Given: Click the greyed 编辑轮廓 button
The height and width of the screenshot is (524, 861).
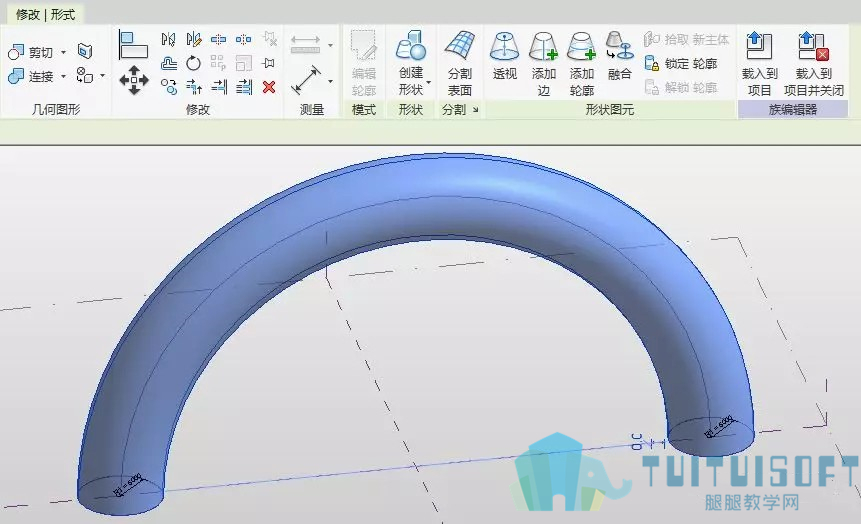Looking at the screenshot, I should coord(364,63).
